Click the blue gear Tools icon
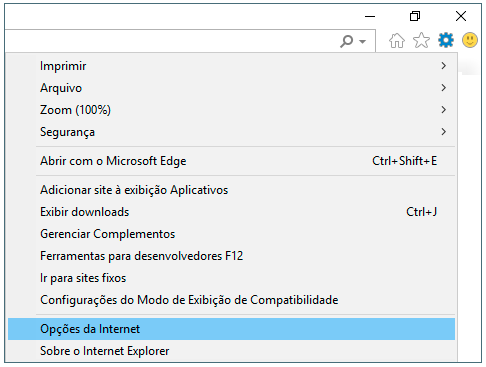Viewport: 486px width, 367px height. point(446,40)
